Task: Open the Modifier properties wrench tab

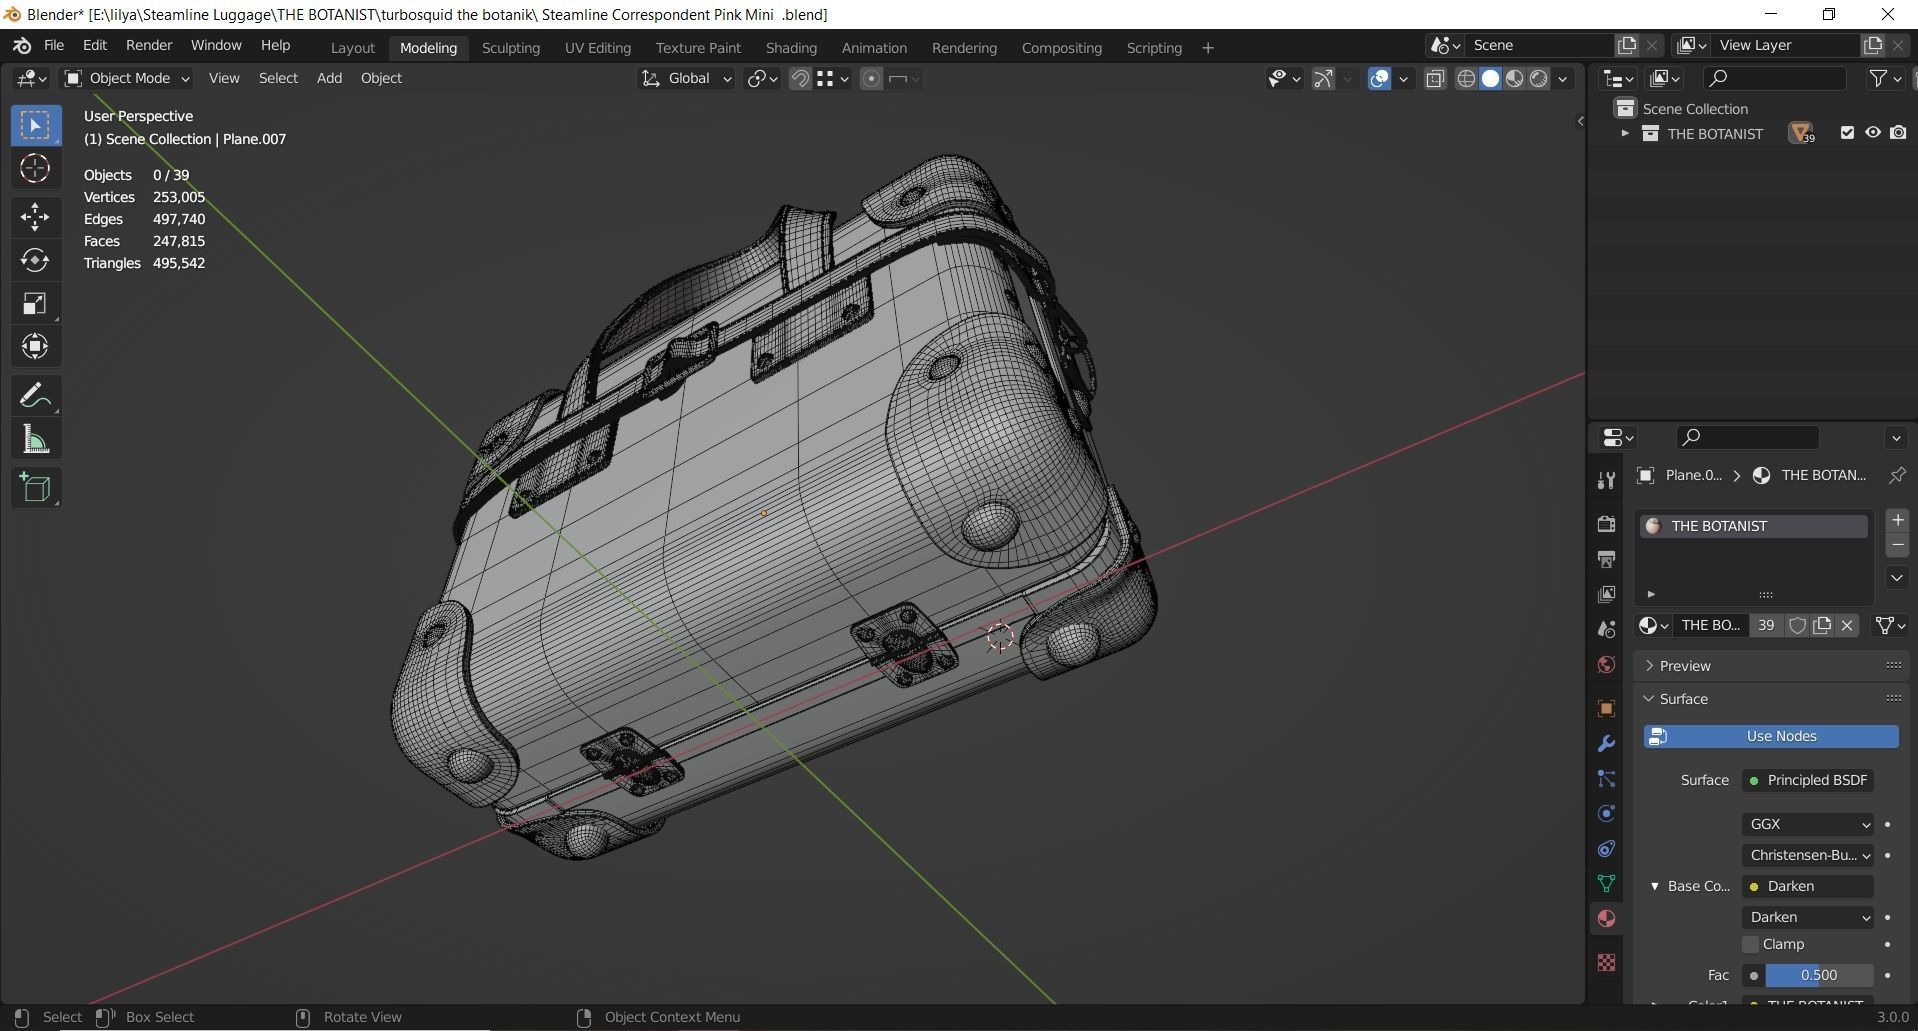Action: coord(1606,744)
